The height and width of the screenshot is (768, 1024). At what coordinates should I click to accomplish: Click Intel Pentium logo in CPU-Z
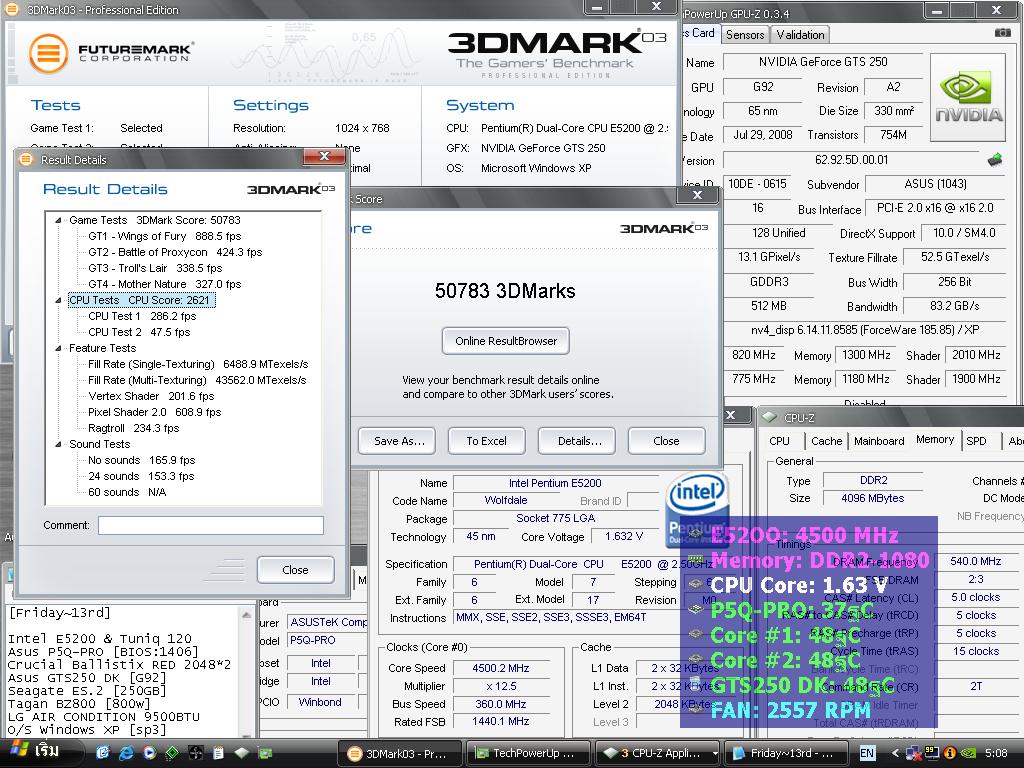[x=697, y=509]
